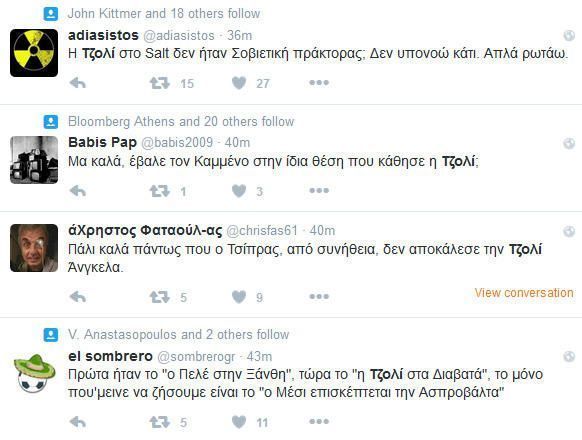The width and height of the screenshot is (582, 440).
Task: Reply to Babis Pap's tweet
Action: click(x=78, y=191)
